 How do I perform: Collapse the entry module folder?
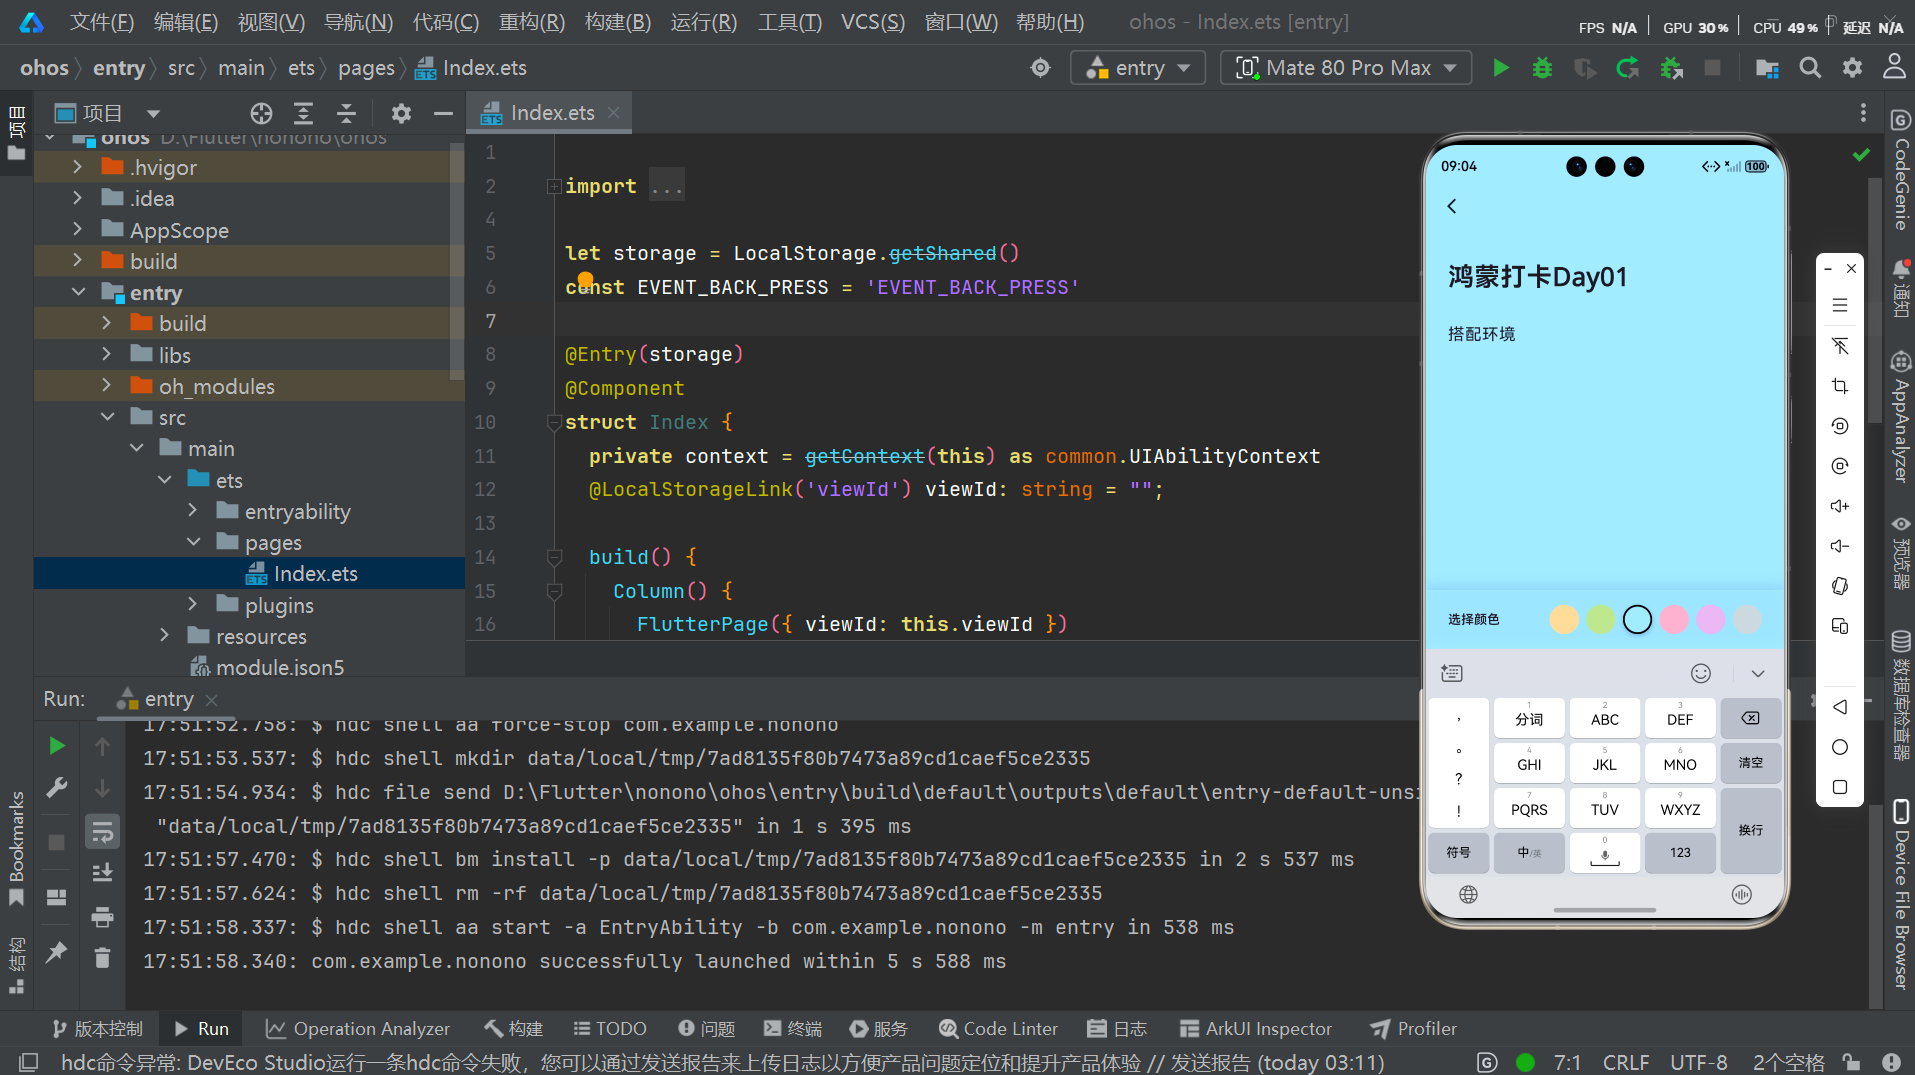click(x=77, y=292)
